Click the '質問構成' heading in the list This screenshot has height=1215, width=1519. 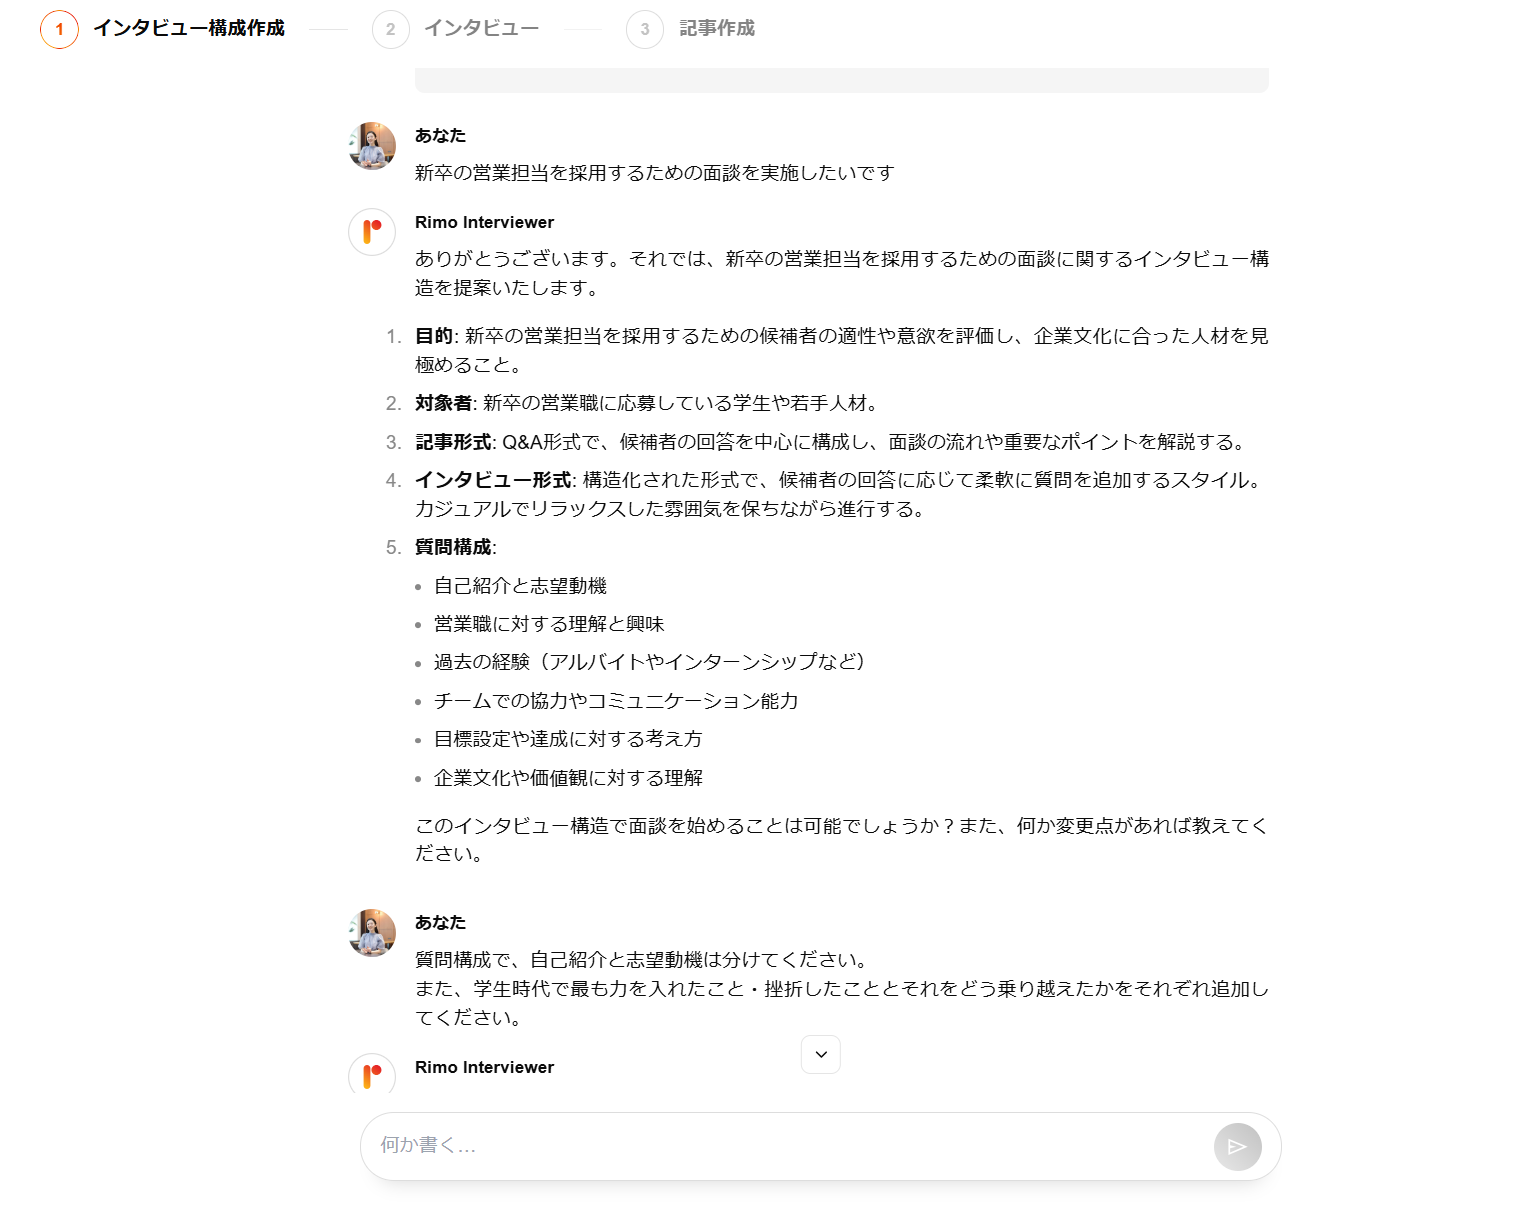[453, 547]
